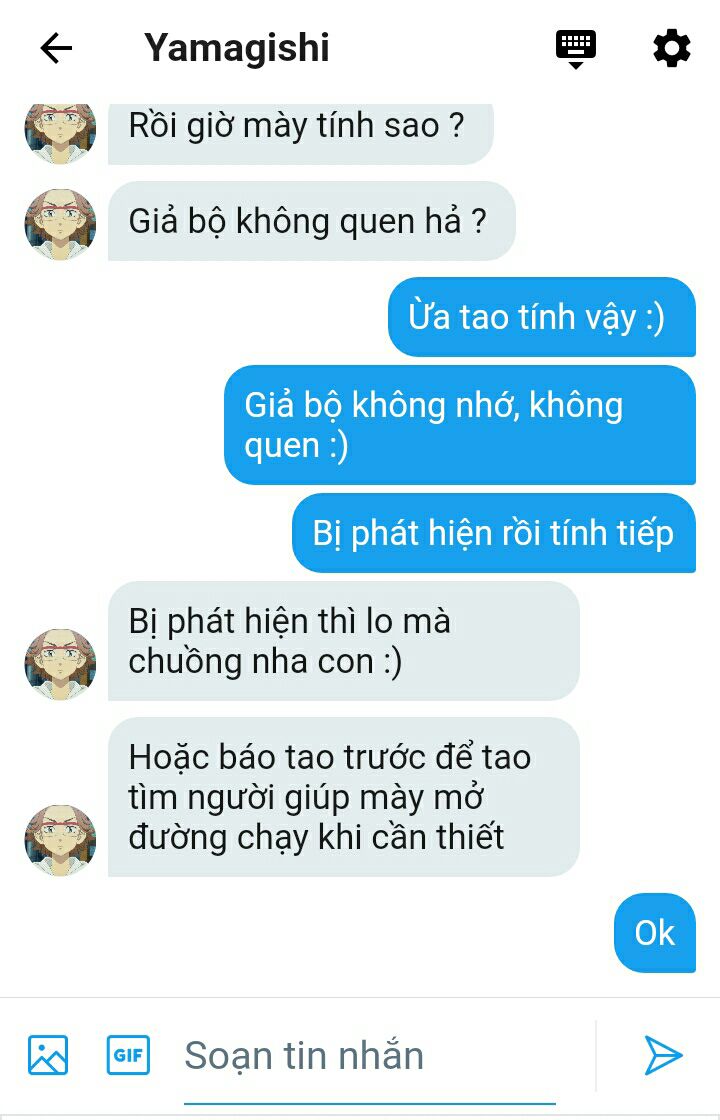Image resolution: width=720 pixels, height=1120 pixels.
Task: Tap avatar next to "Giả bộ không quen hả ?"
Action: [x=60, y=224]
